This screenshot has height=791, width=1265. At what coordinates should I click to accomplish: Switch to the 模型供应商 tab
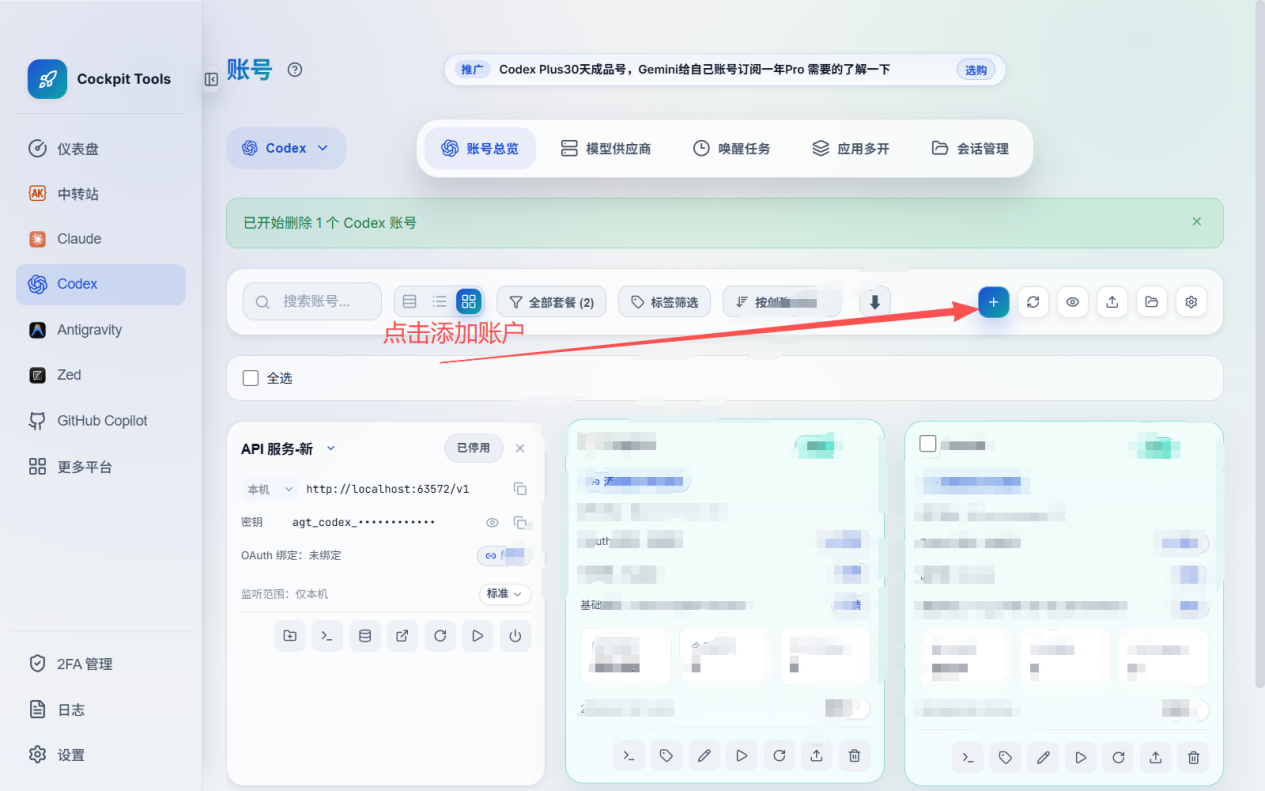[605, 148]
